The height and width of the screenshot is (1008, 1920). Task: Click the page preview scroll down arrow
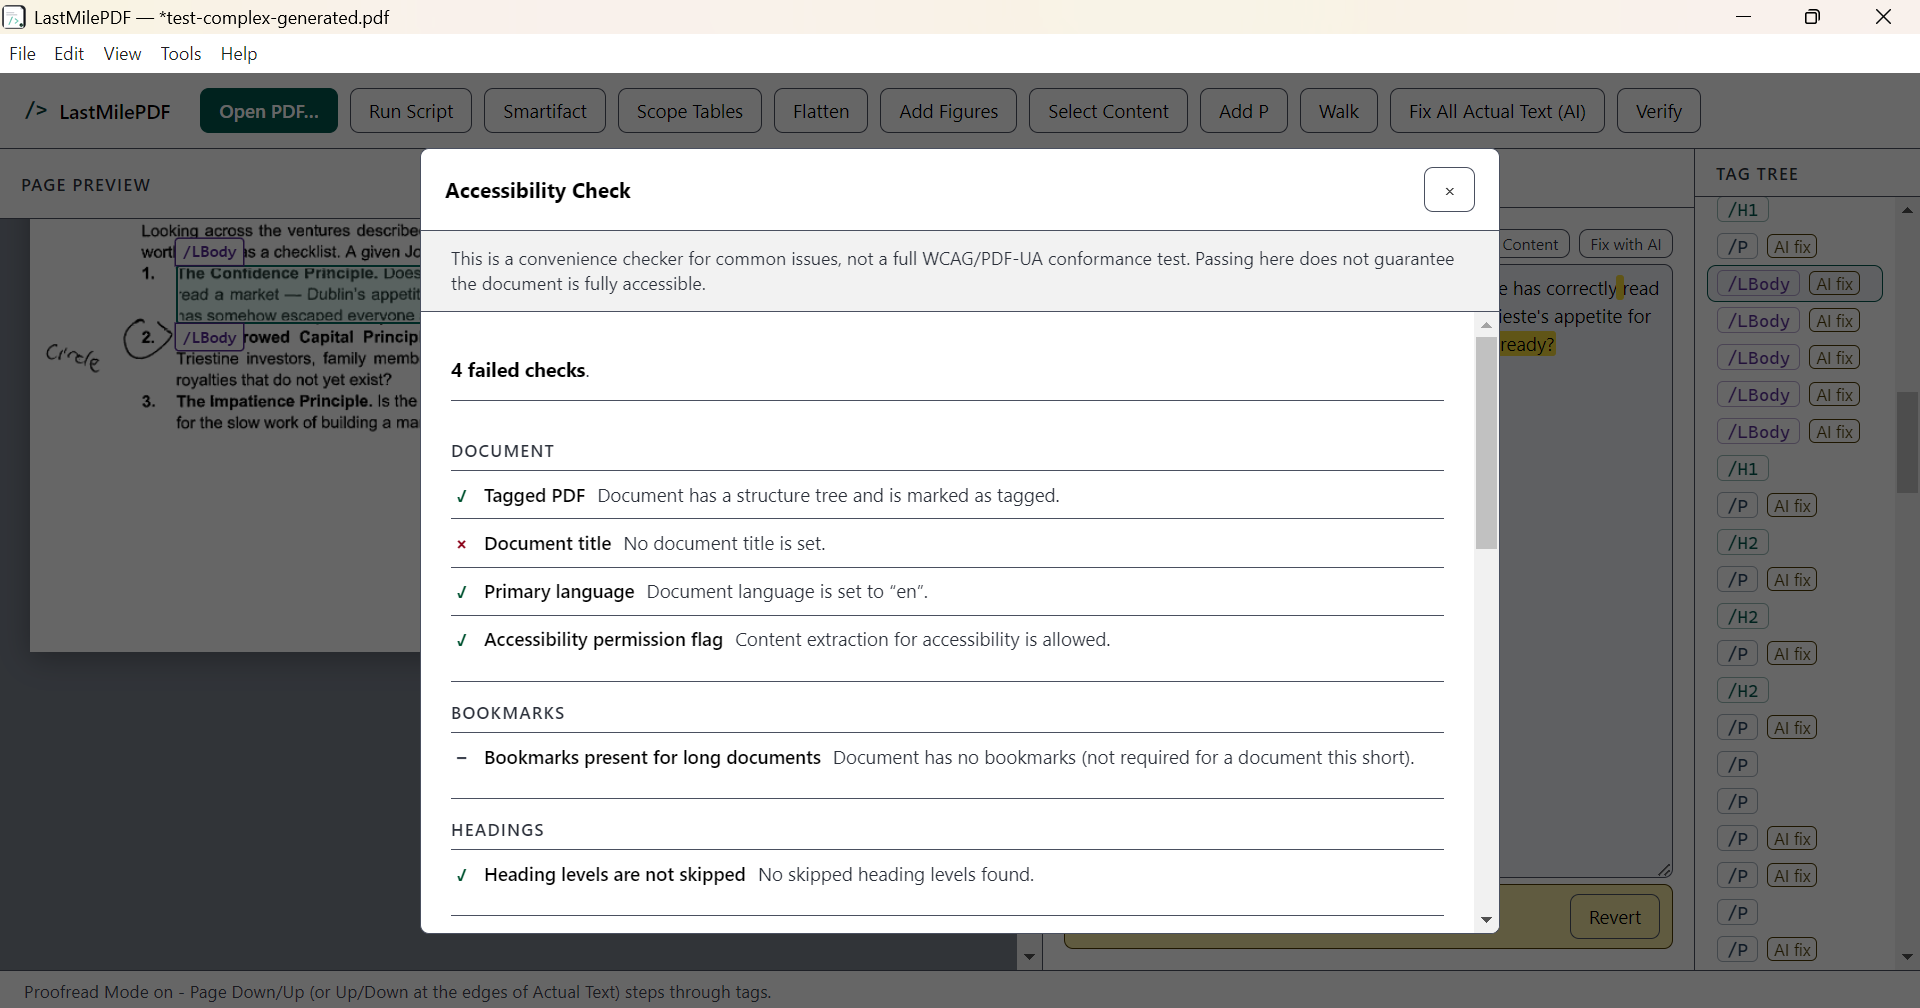tap(1029, 957)
